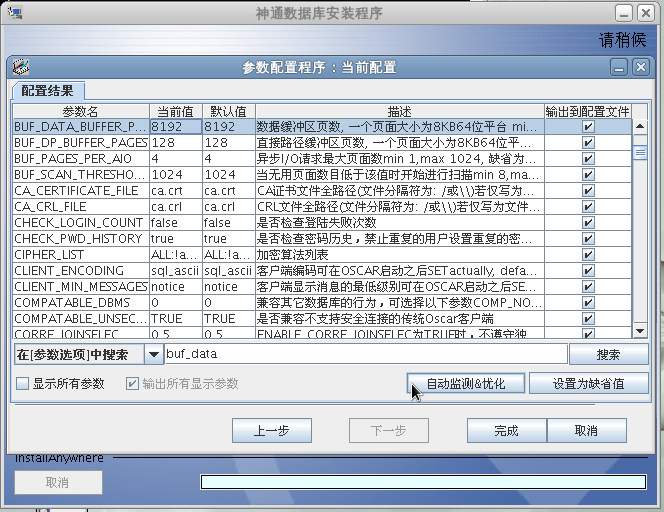
Task: Minimize the installer main window
Action: click(624, 13)
